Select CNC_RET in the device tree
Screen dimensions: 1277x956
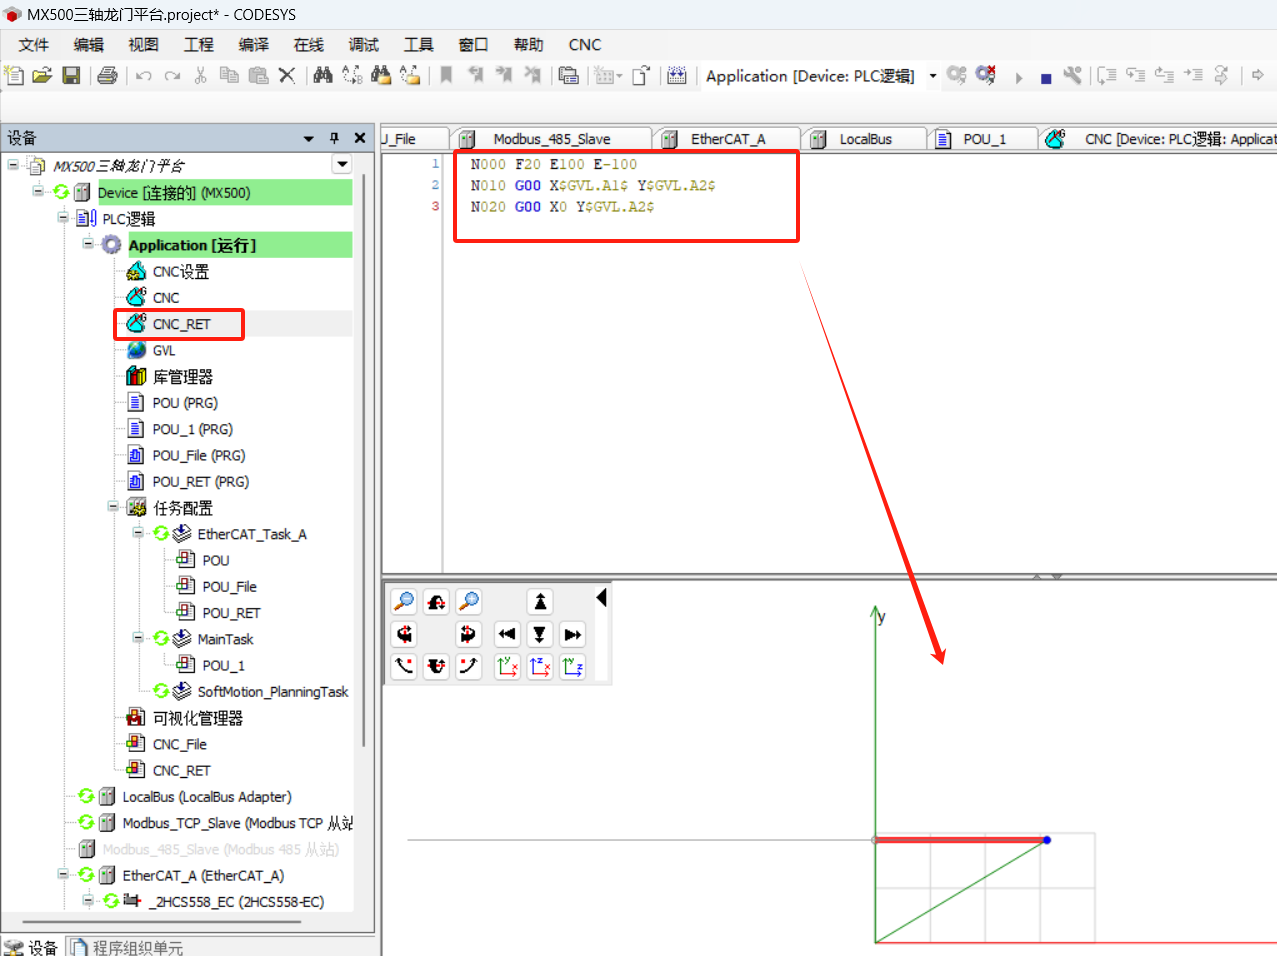tap(181, 324)
